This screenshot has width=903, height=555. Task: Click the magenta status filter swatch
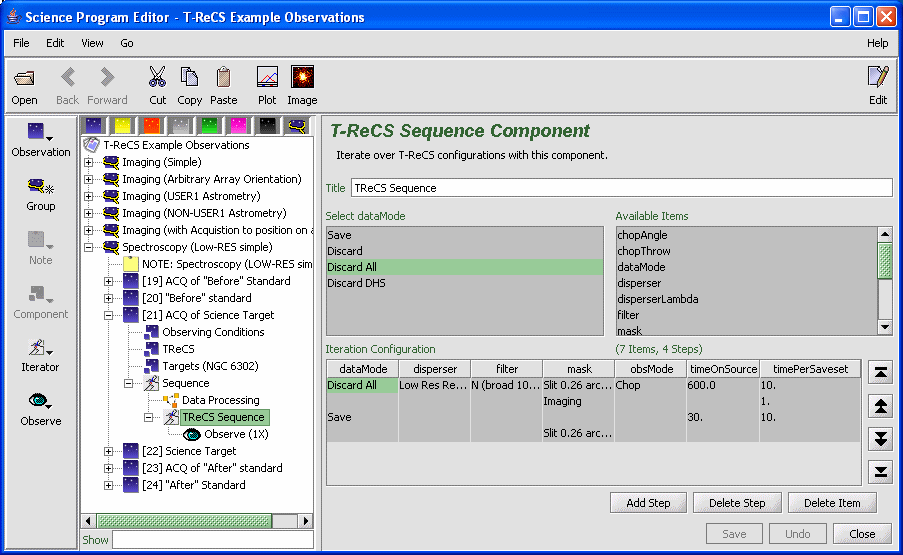pyautogui.click(x=238, y=126)
